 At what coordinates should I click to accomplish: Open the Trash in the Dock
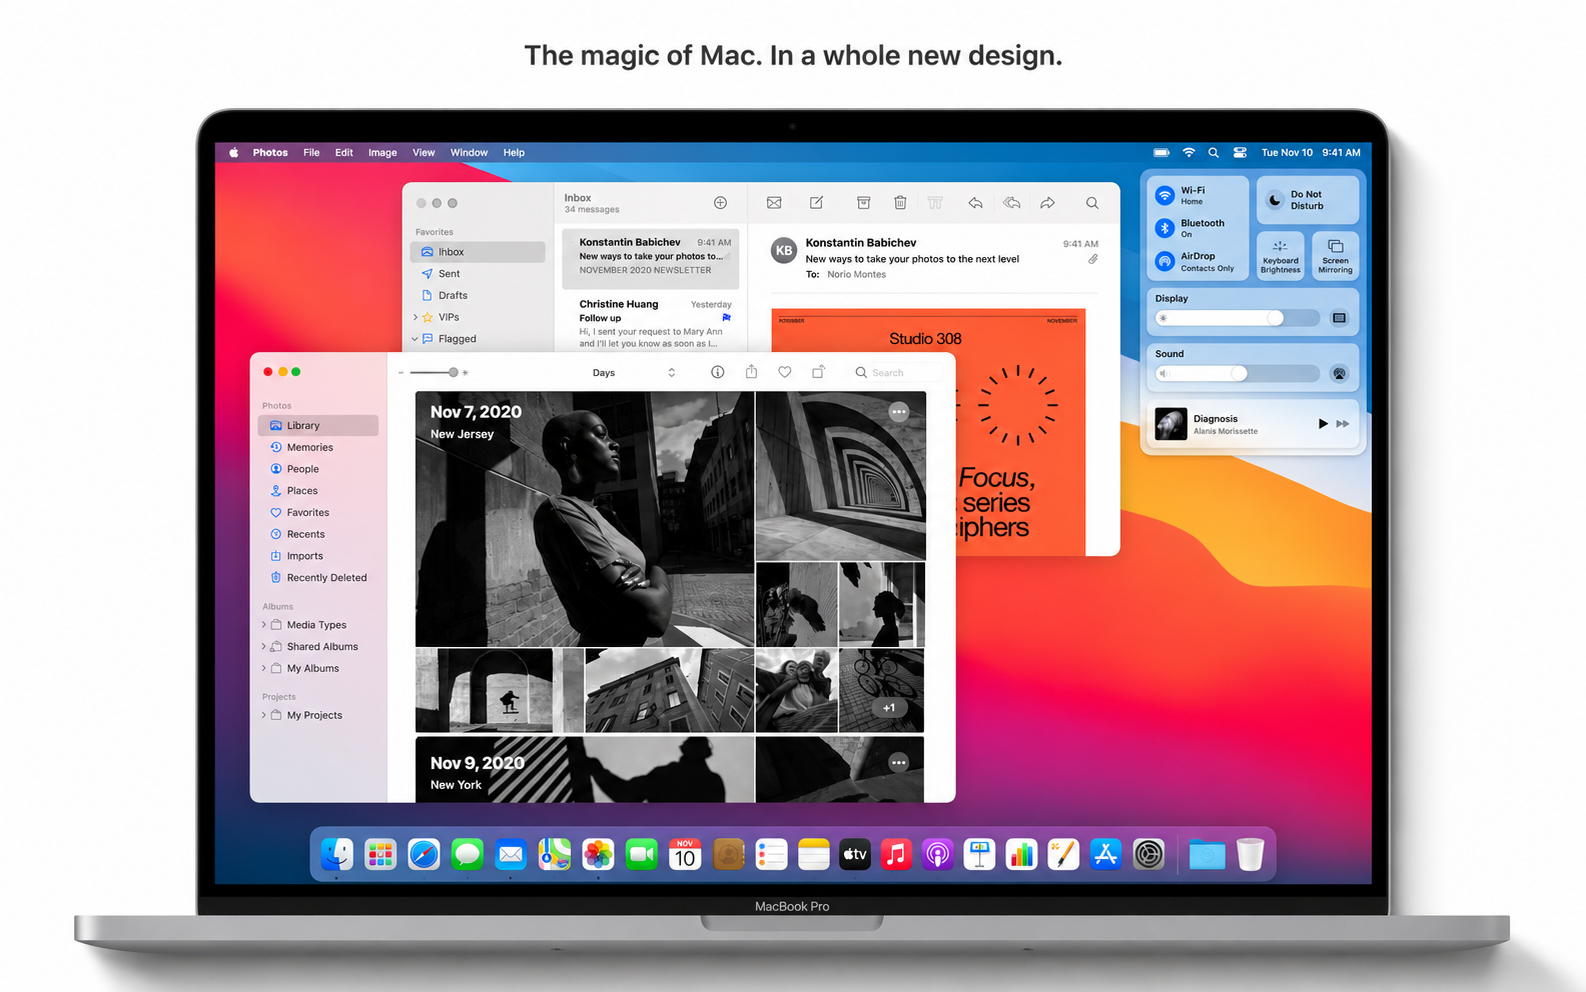pos(1250,854)
